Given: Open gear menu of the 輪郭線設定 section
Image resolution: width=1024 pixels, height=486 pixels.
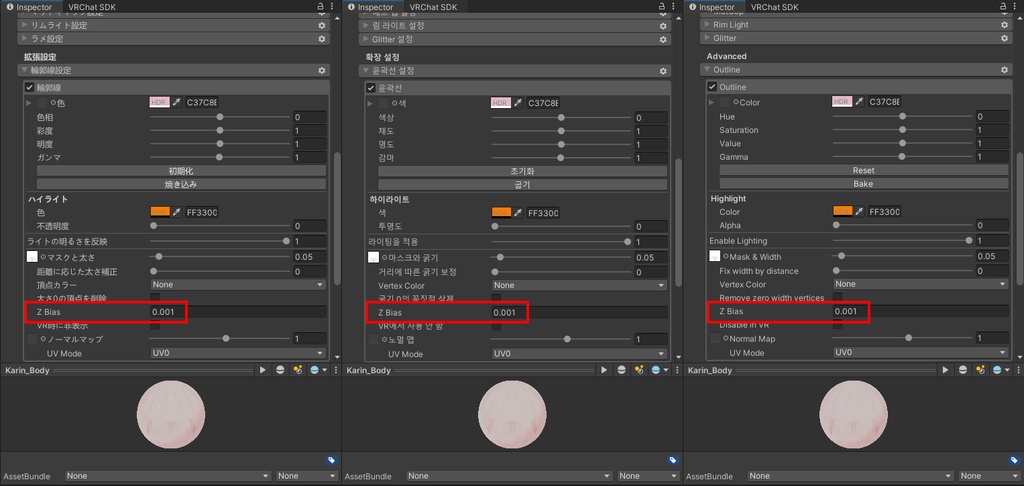Looking at the screenshot, I should [x=321, y=71].
